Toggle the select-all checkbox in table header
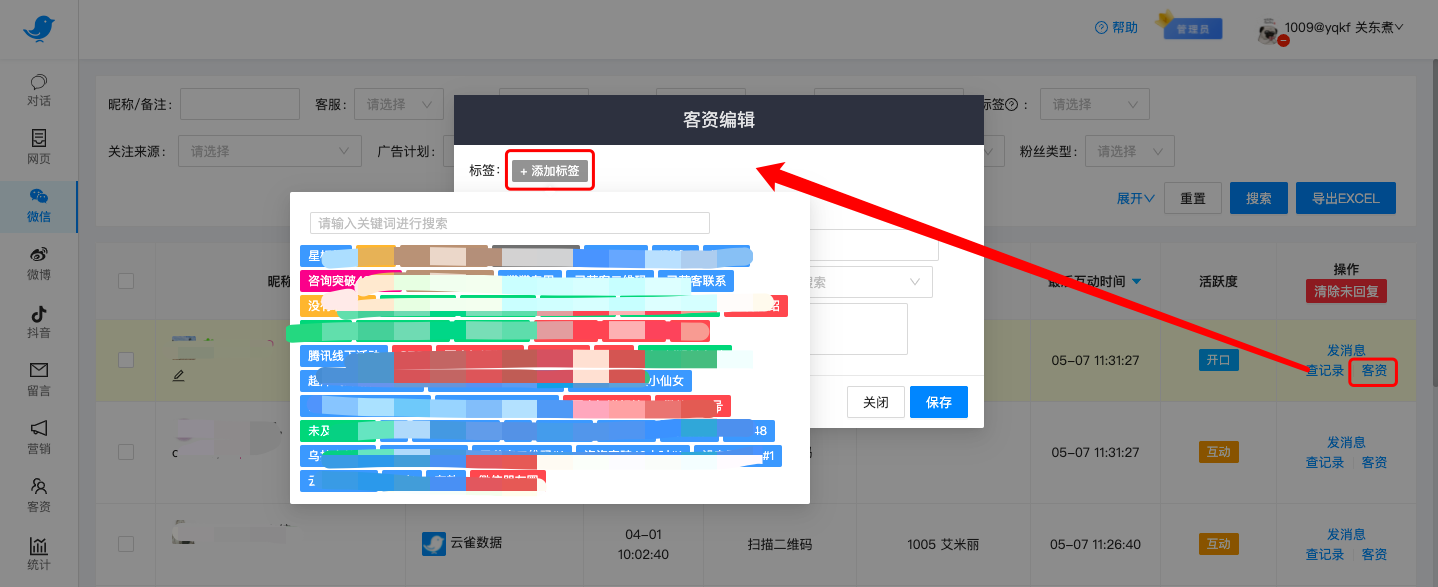Screen dimensions: 1438x587 [x=126, y=281]
